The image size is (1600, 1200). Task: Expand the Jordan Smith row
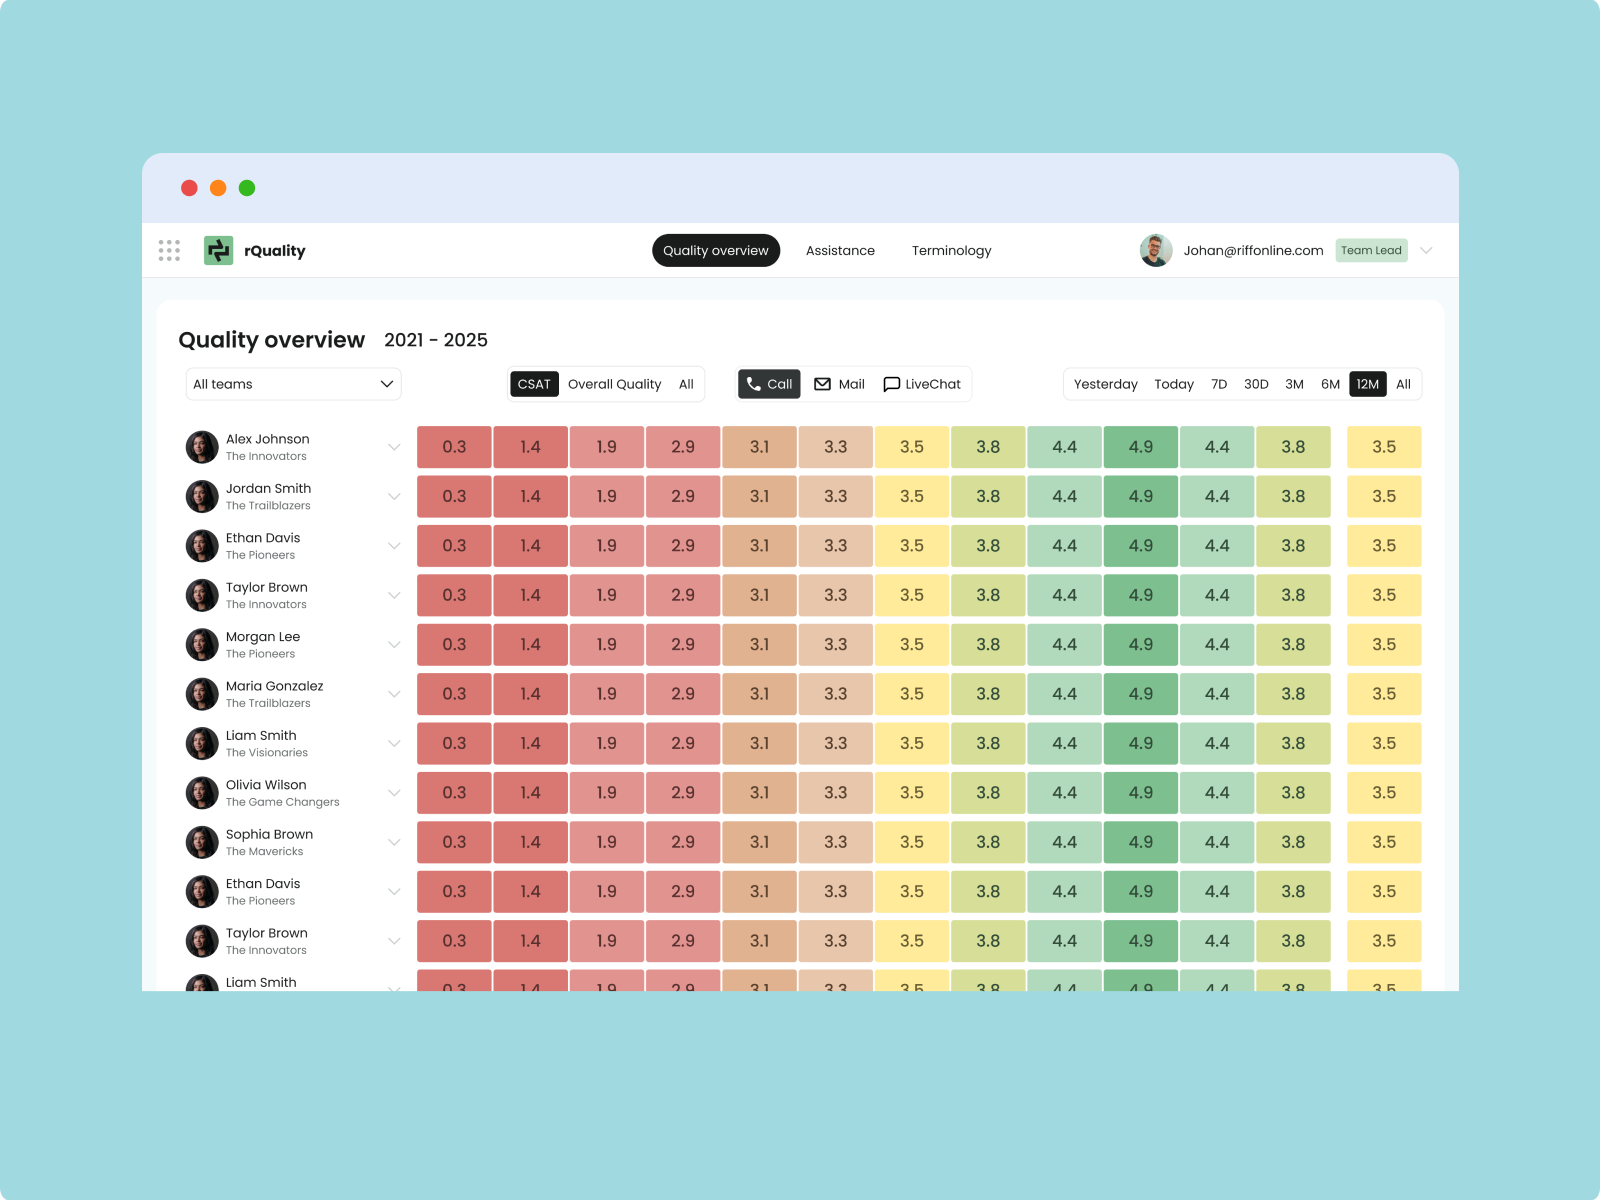coord(394,497)
